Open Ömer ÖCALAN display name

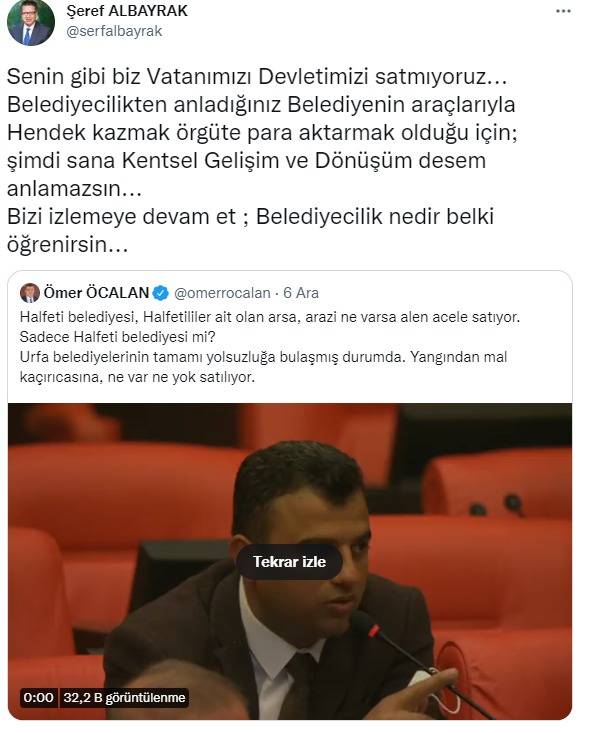(96, 293)
